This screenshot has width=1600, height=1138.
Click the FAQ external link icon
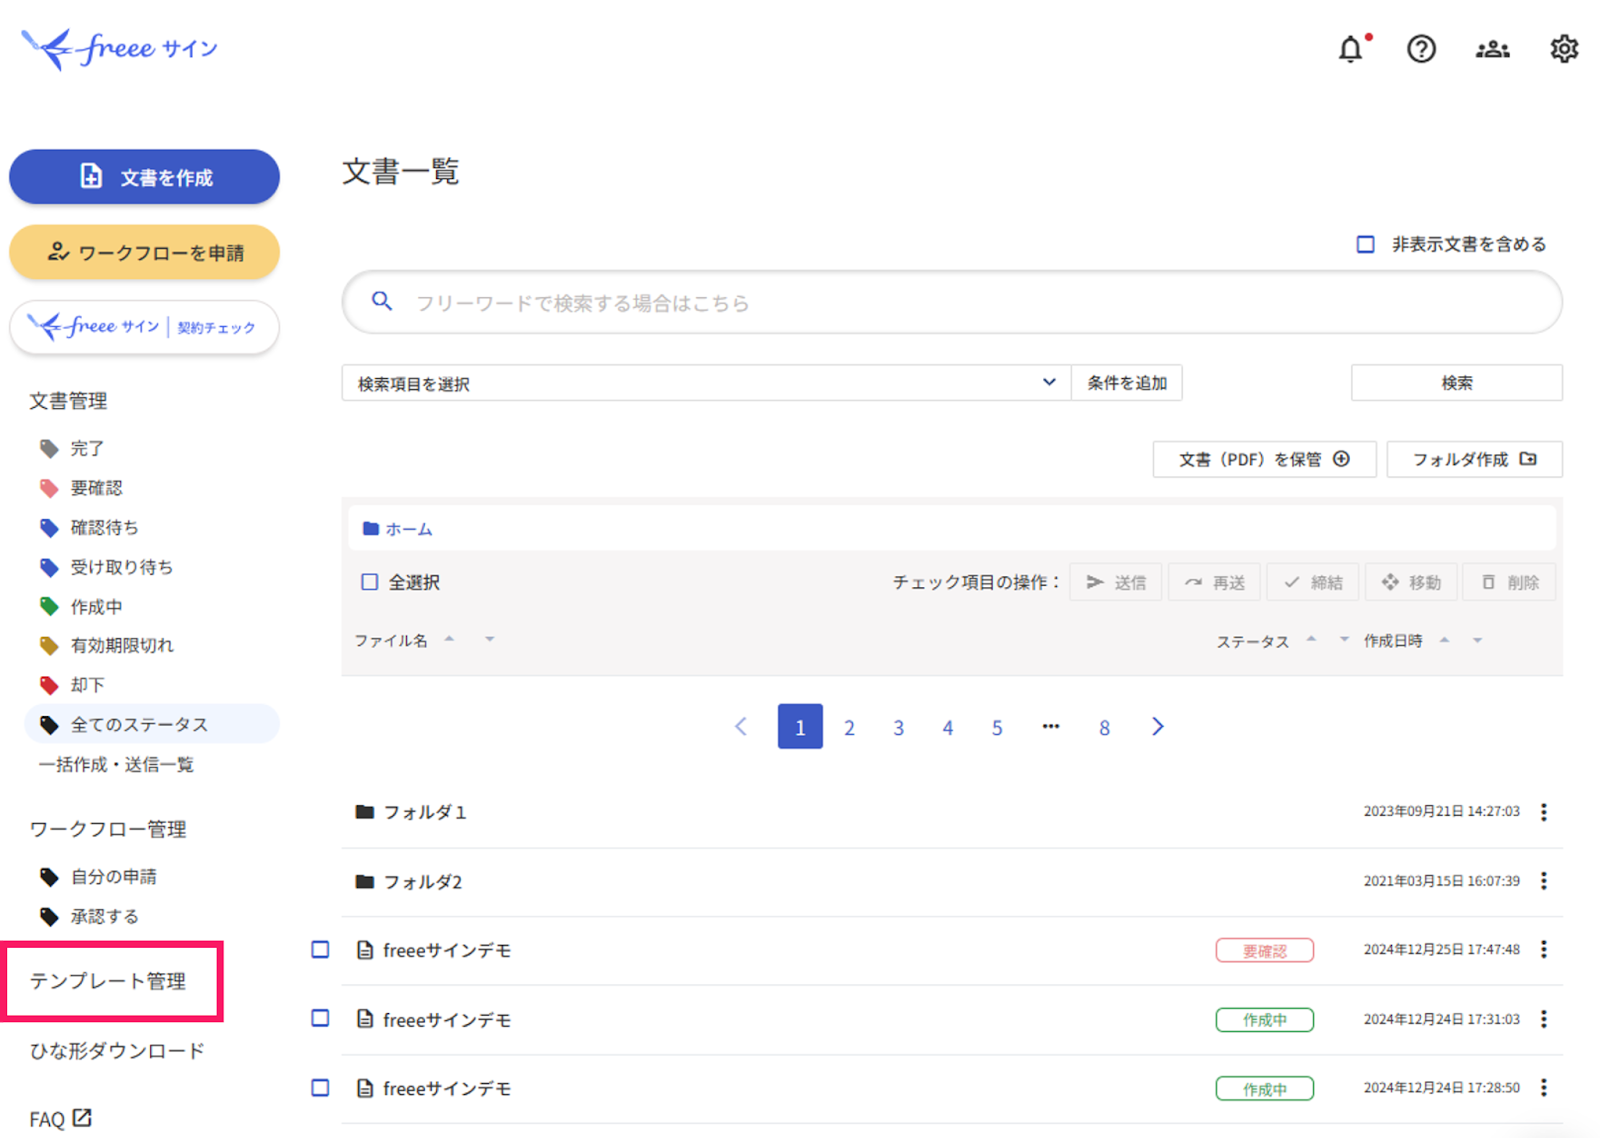[x=82, y=1118]
